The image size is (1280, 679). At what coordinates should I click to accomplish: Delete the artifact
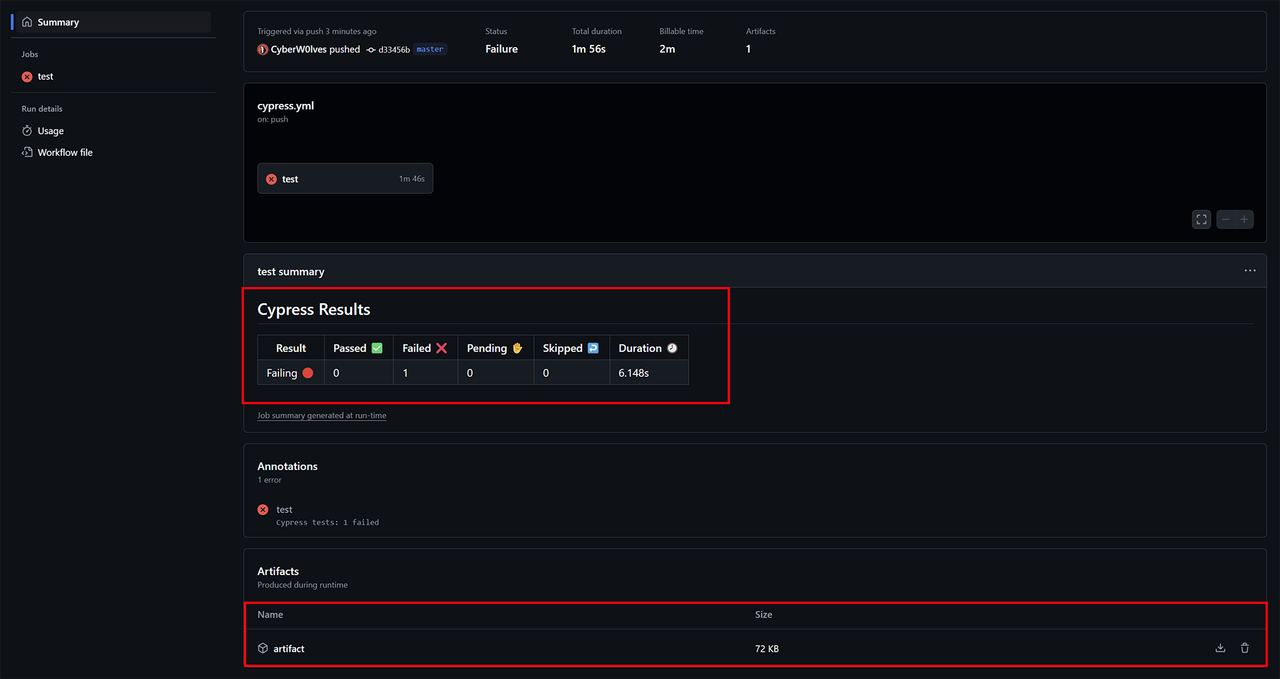pyautogui.click(x=1245, y=648)
